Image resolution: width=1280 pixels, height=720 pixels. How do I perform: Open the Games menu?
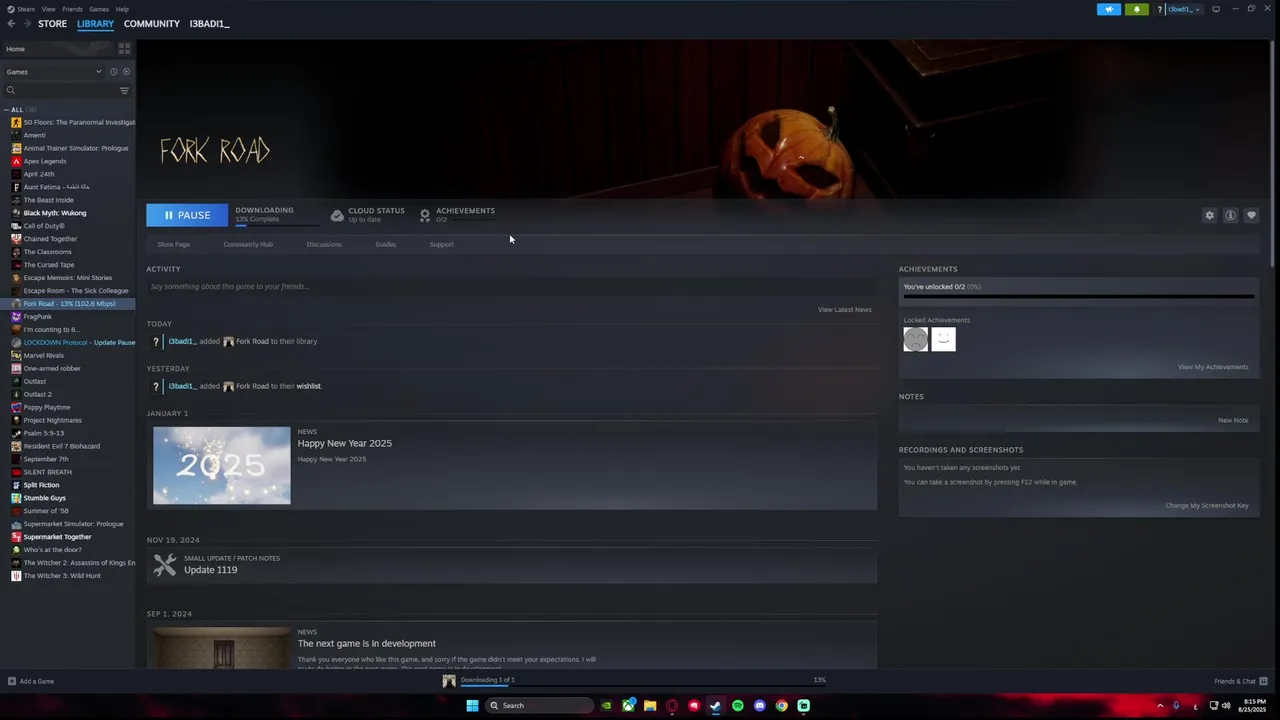[99, 9]
